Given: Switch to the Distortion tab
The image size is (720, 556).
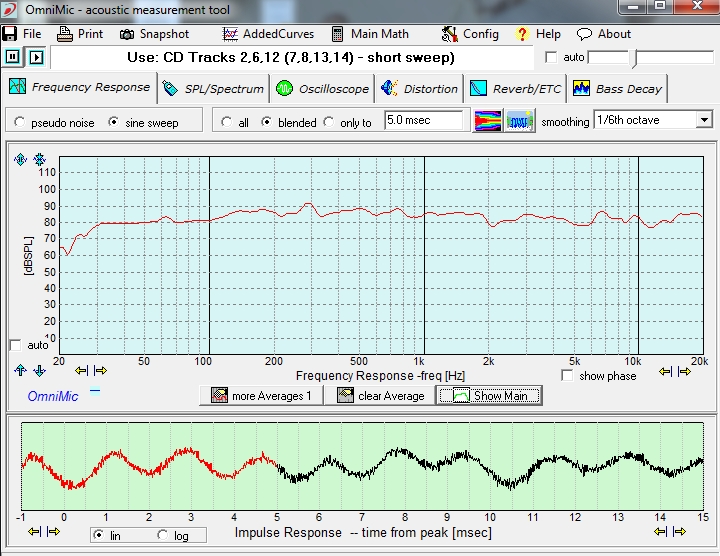Looking at the screenshot, I should (x=420, y=89).
